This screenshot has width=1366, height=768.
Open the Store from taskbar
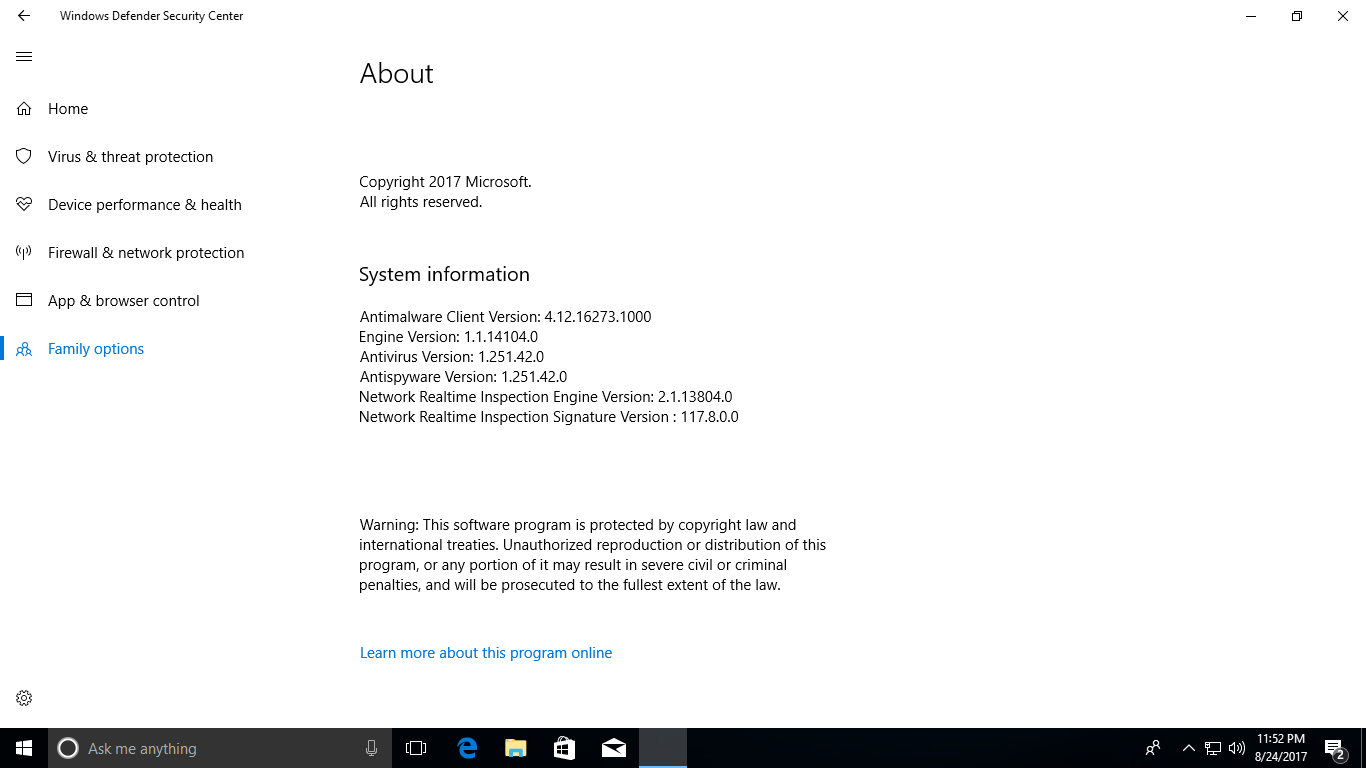(564, 748)
